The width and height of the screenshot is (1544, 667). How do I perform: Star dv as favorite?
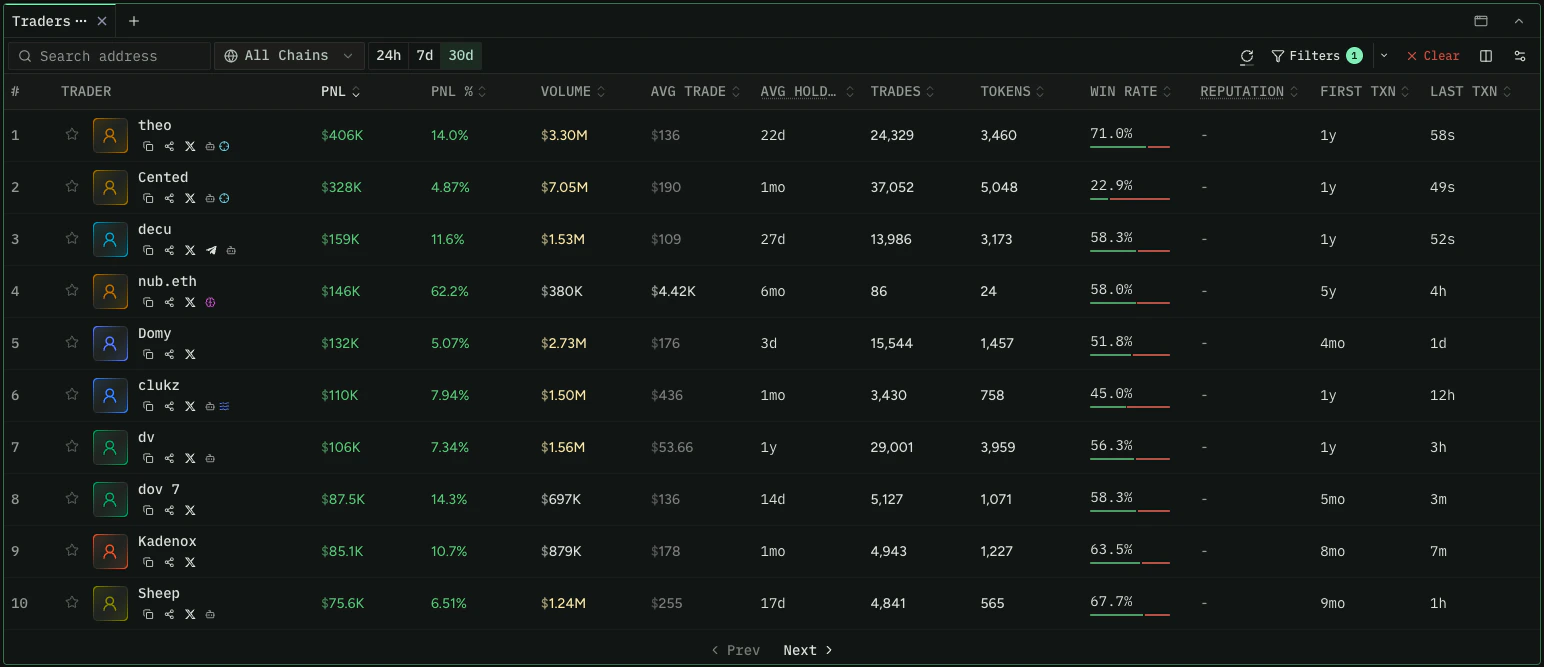(x=72, y=446)
